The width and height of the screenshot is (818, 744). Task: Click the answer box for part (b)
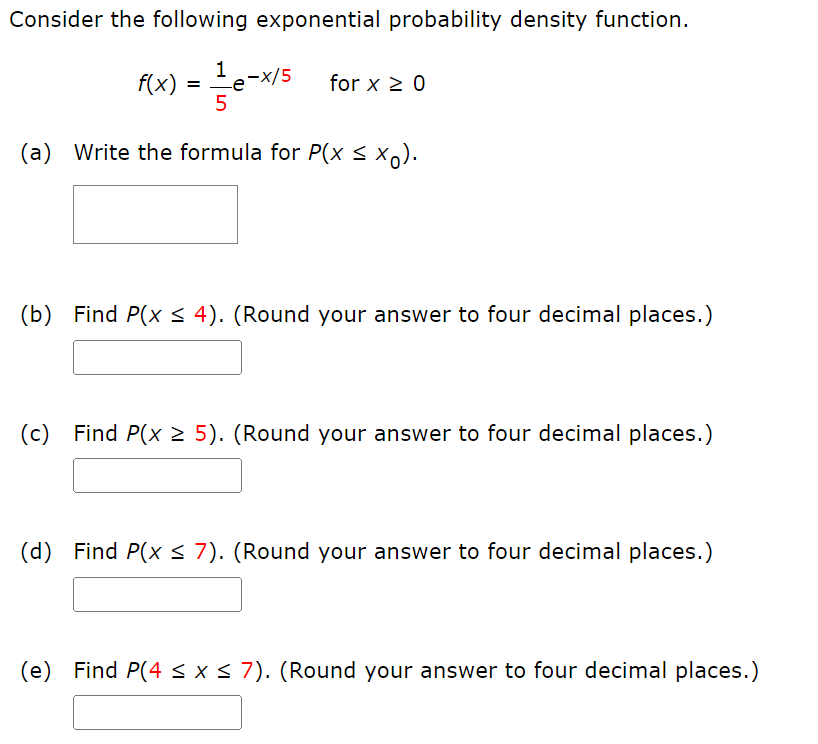(x=157, y=357)
